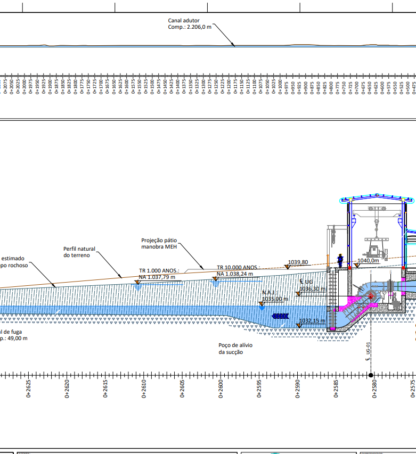
Task: Select the 1036,10 m unit centerline elevation
Action: [x=313, y=289]
